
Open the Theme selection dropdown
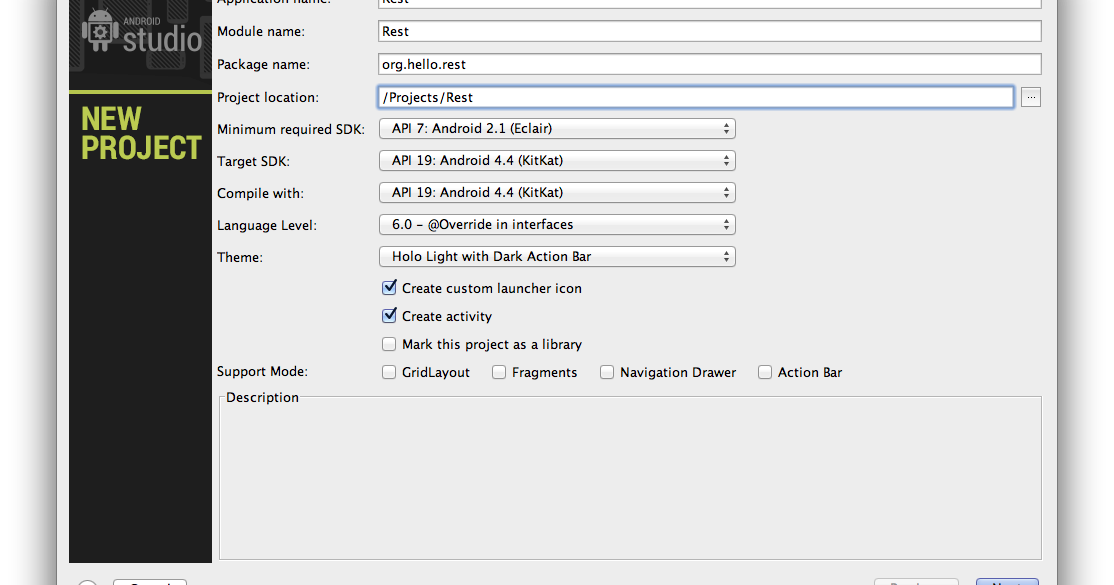[x=556, y=256]
